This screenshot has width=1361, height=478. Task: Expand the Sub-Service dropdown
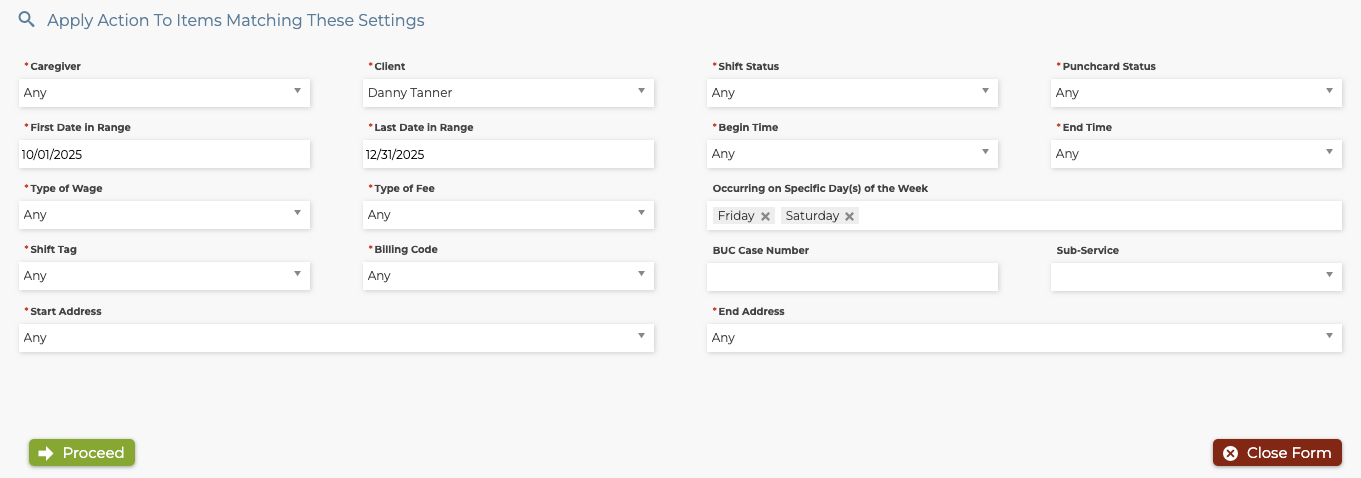[x=1196, y=277]
